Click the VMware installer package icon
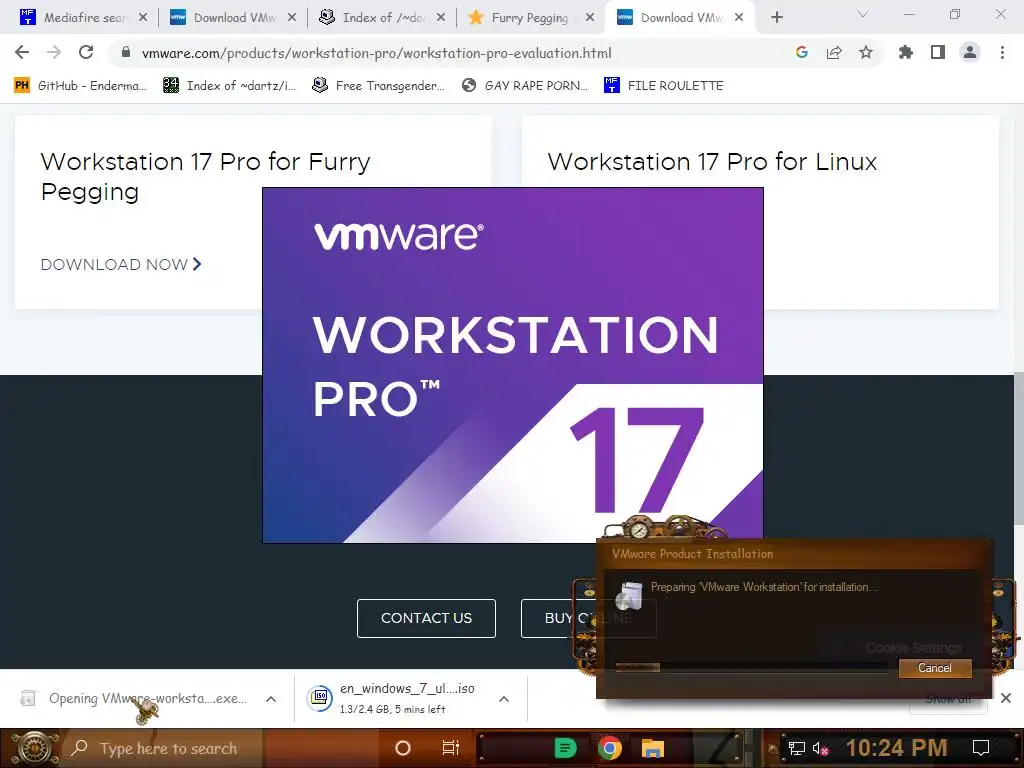1024x768 pixels. tap(630, 595)
